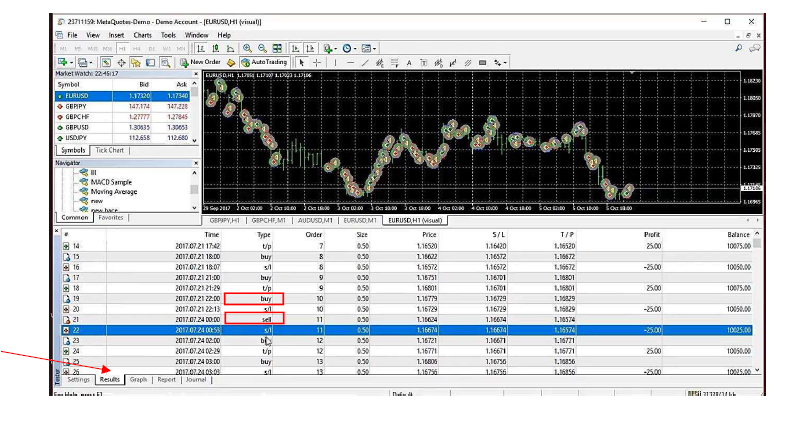Viewport: 811px width, 425px height.
Task: Open the Templates dropdown
Action: [x=368, y=49]
